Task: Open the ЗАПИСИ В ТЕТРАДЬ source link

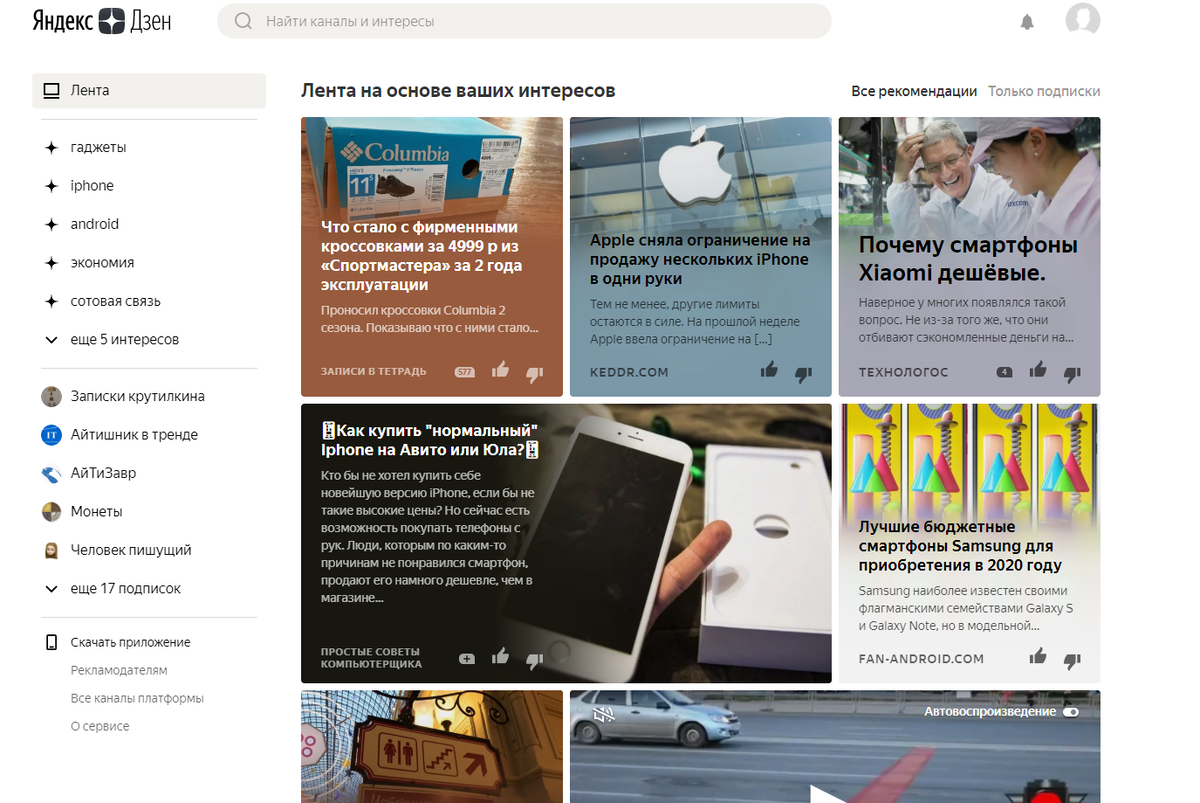Action: click(x=373, y=372)
